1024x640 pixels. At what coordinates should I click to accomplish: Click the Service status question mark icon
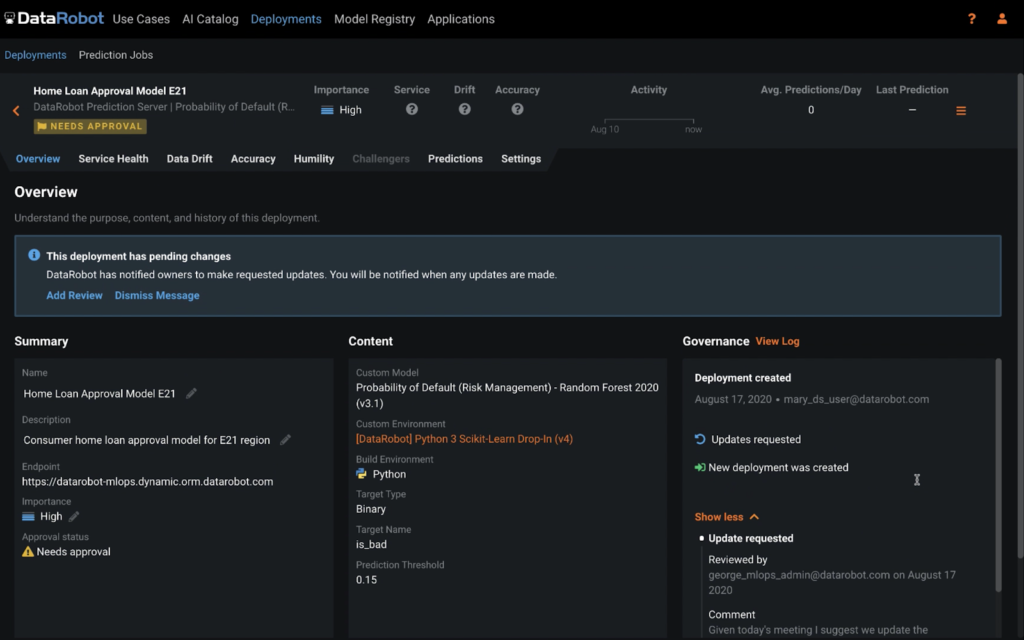coord(411,110)
